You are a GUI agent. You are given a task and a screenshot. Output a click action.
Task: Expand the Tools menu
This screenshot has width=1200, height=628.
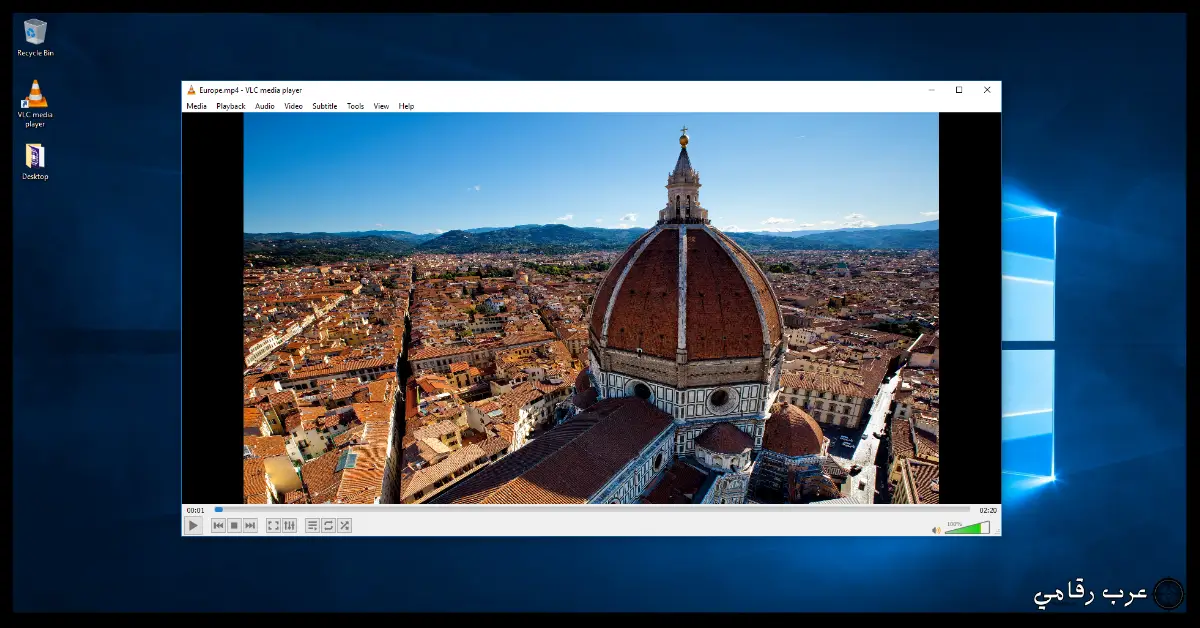tap(355, 106)
